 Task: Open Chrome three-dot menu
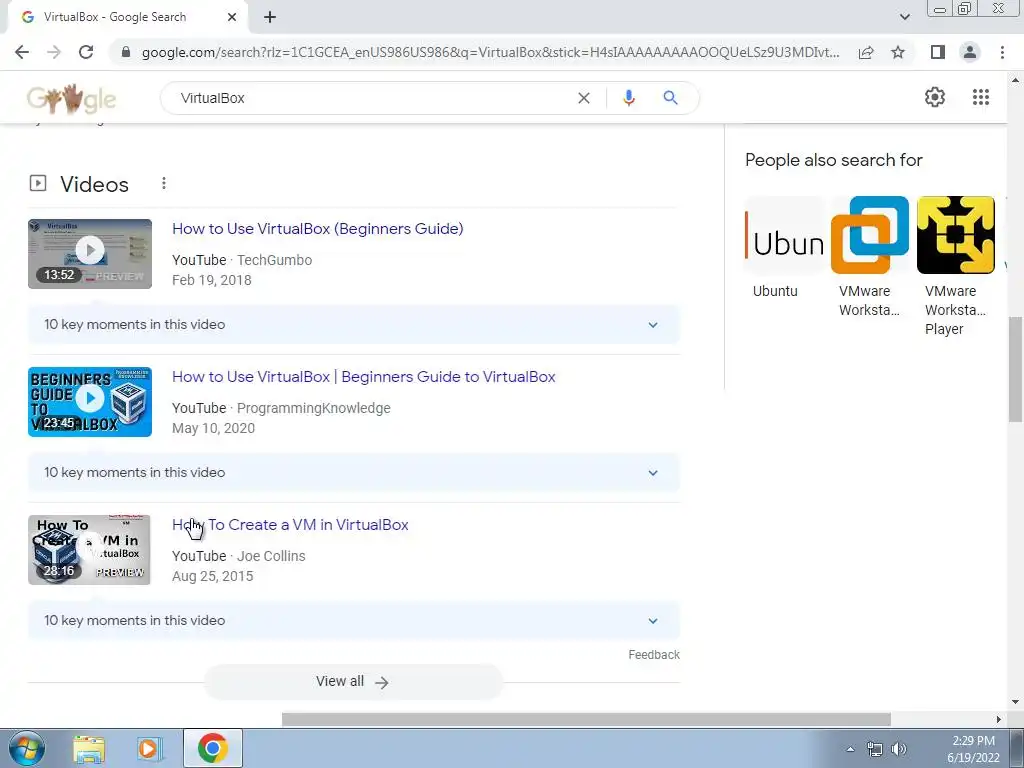pyautogui.click(x=1002, y=52)
